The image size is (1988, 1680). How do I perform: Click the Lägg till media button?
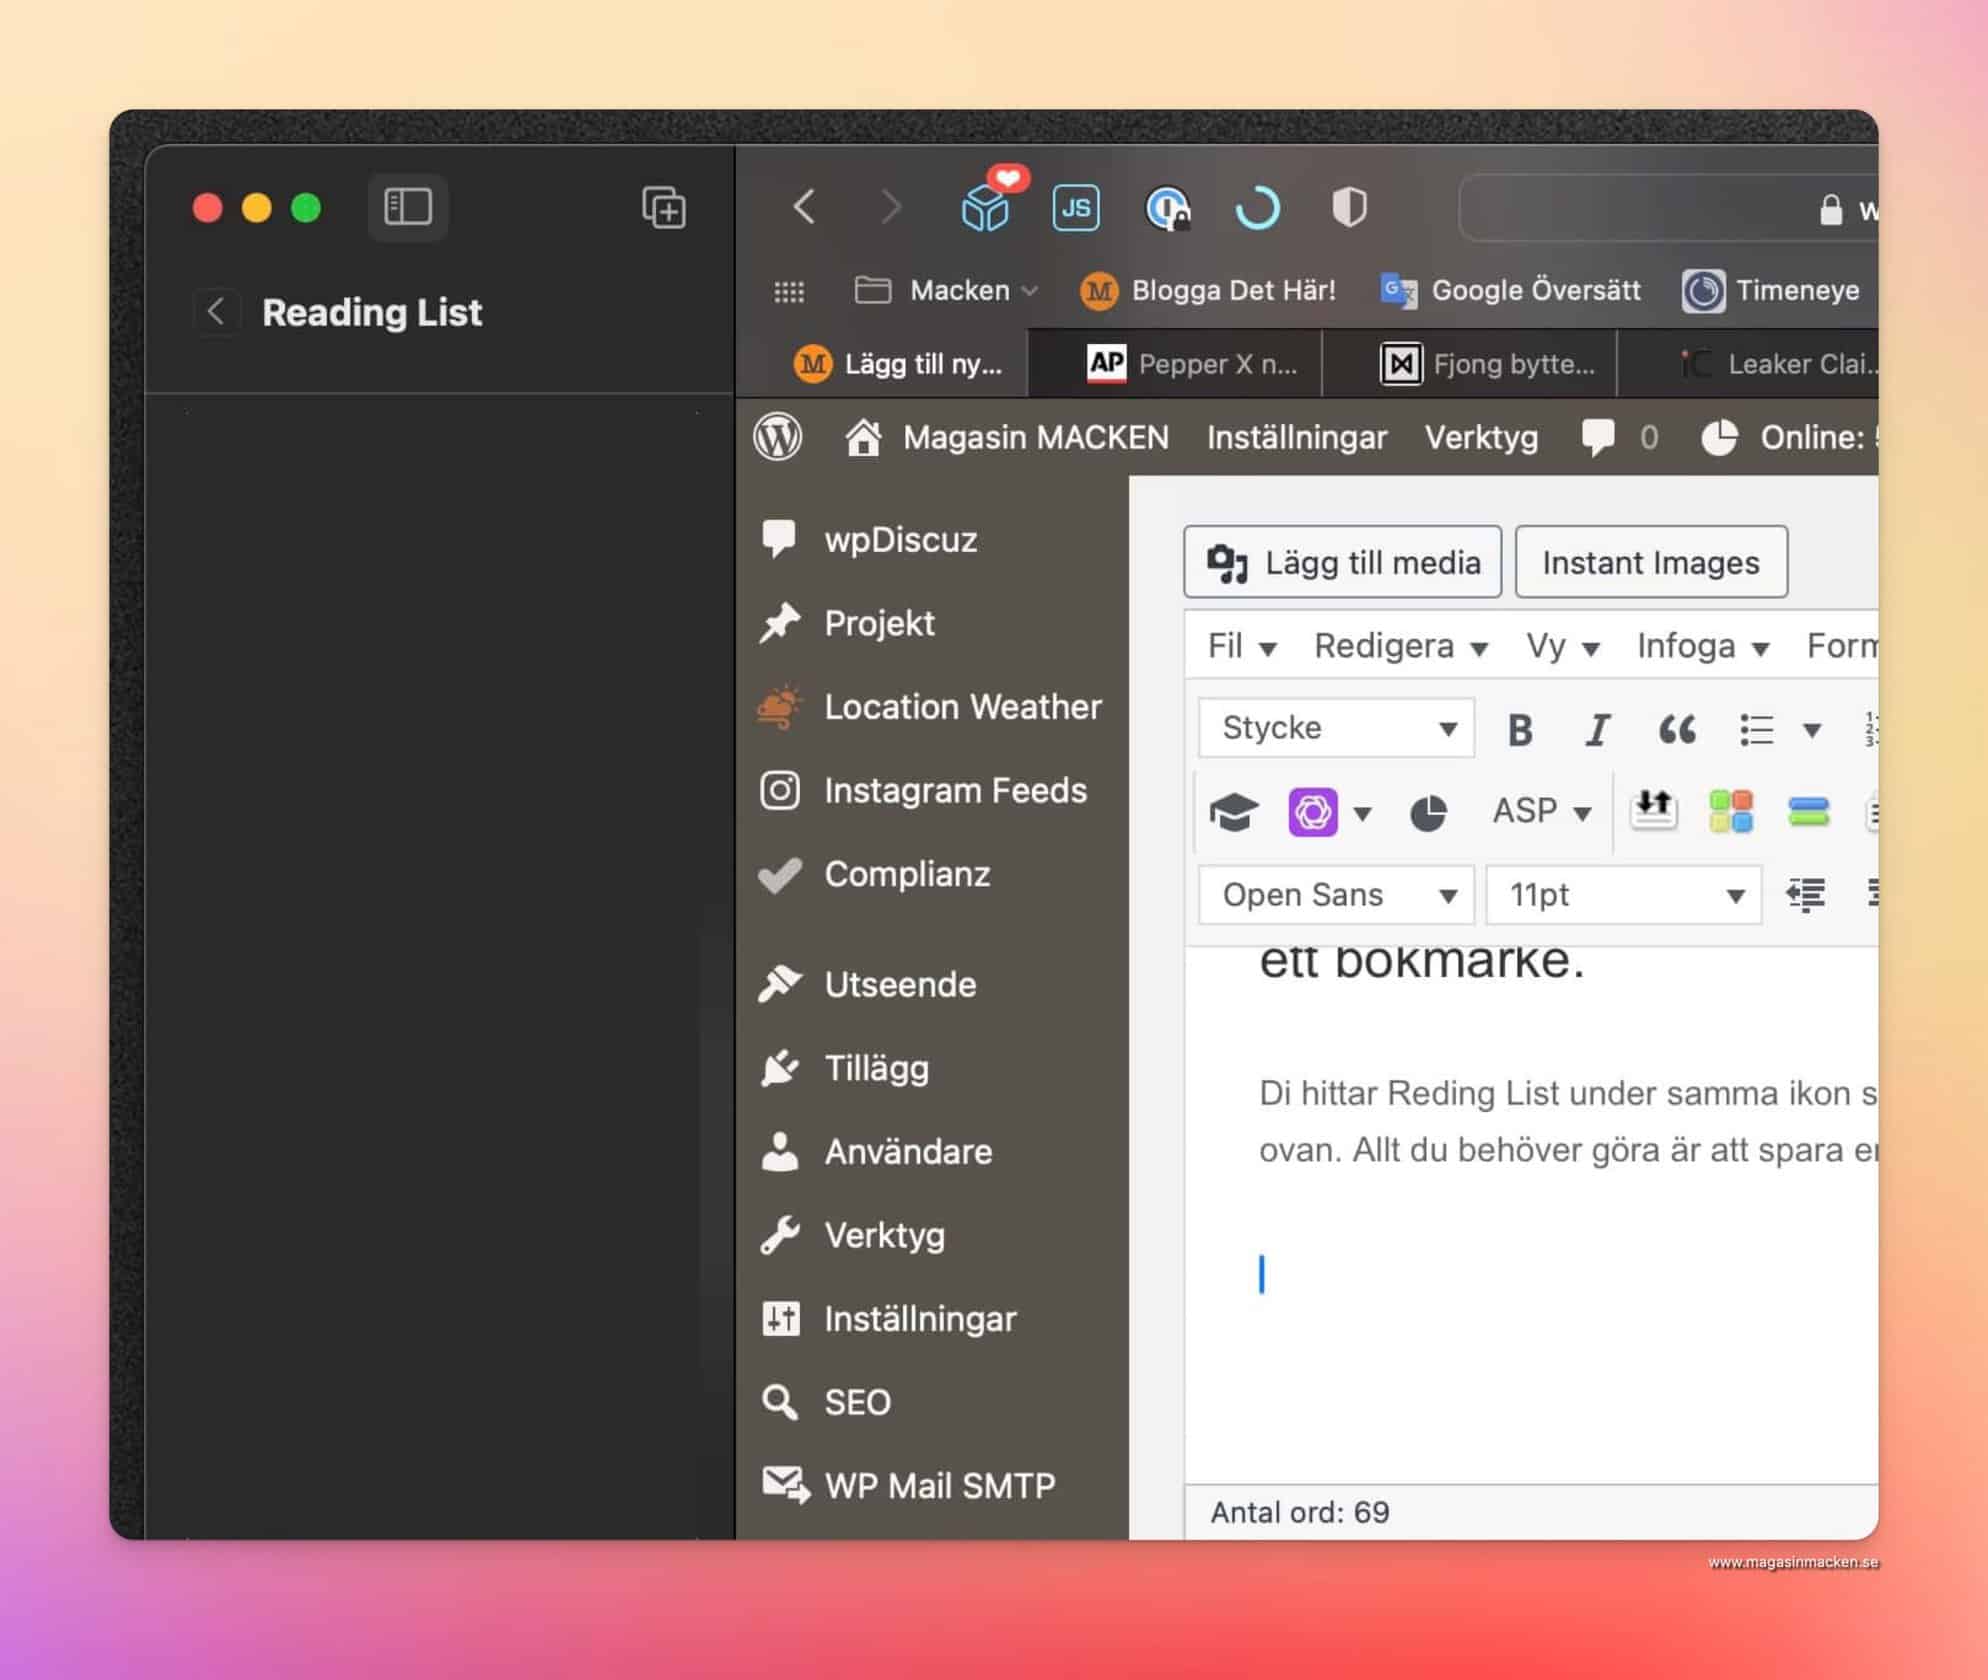[1343, 562]
